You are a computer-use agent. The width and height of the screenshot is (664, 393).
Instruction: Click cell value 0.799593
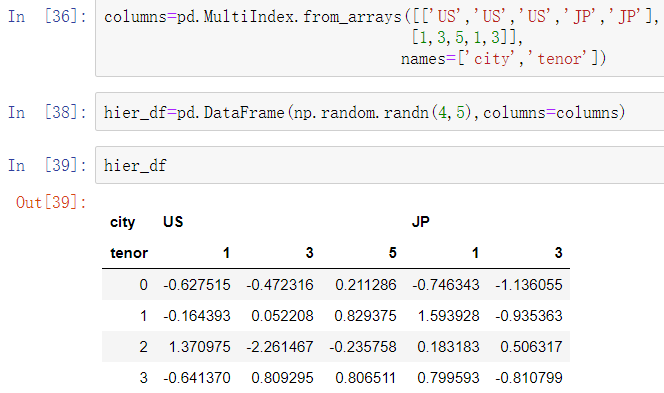pyautogui.click(x=448, y=378)
